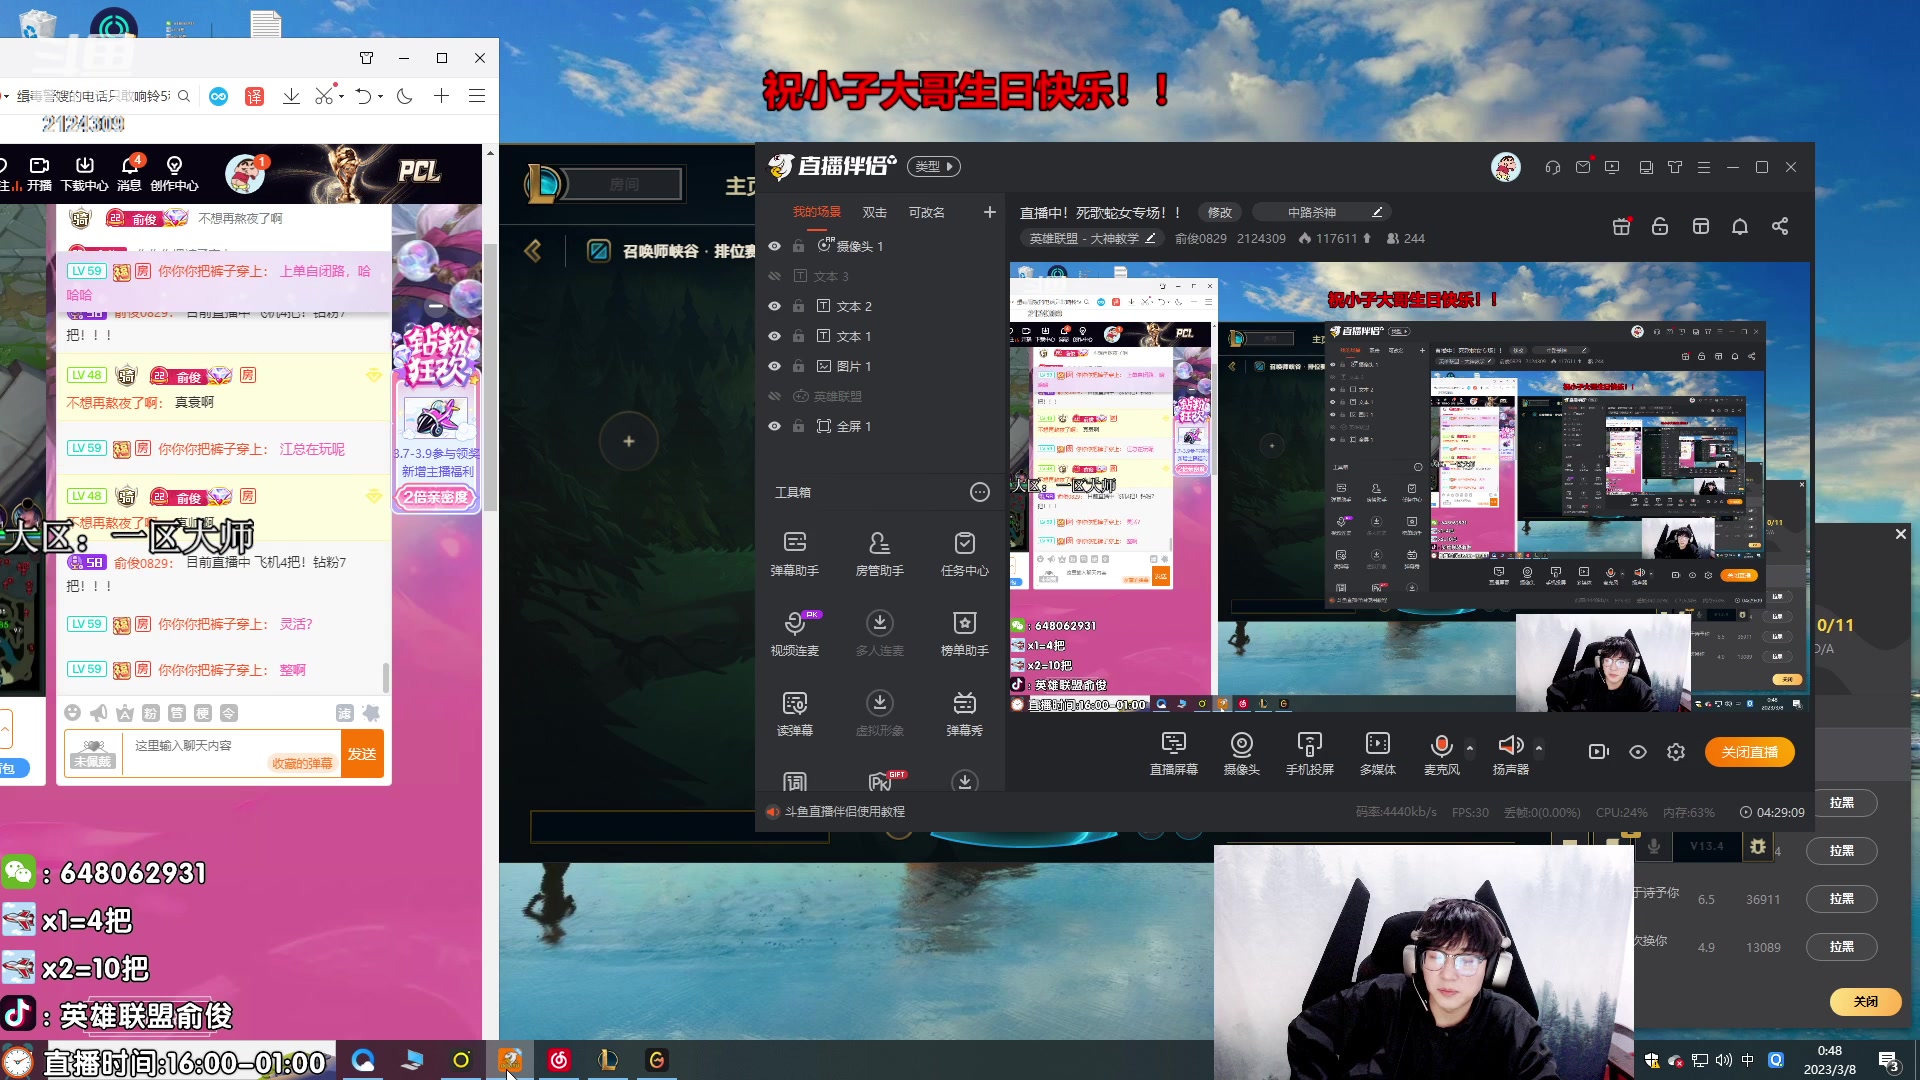
Task: Show the hidden 文本 3 source
Action: point(774,276)
